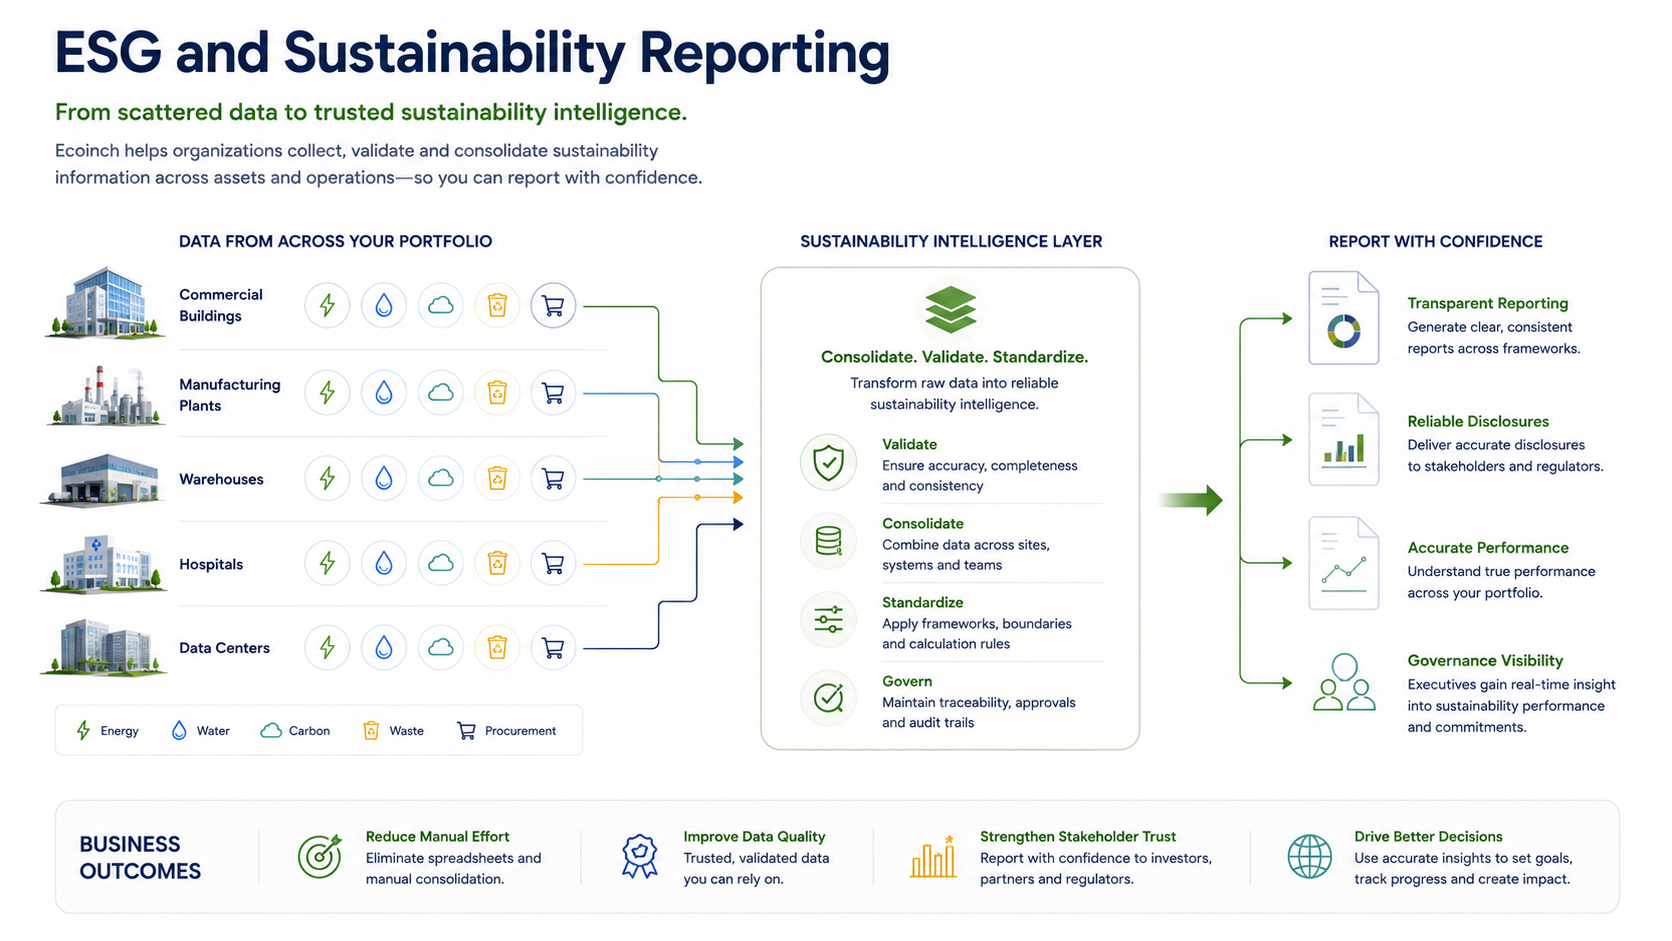Click the "Hospitals" row label
1672x941 pixels.
[211, 564]
